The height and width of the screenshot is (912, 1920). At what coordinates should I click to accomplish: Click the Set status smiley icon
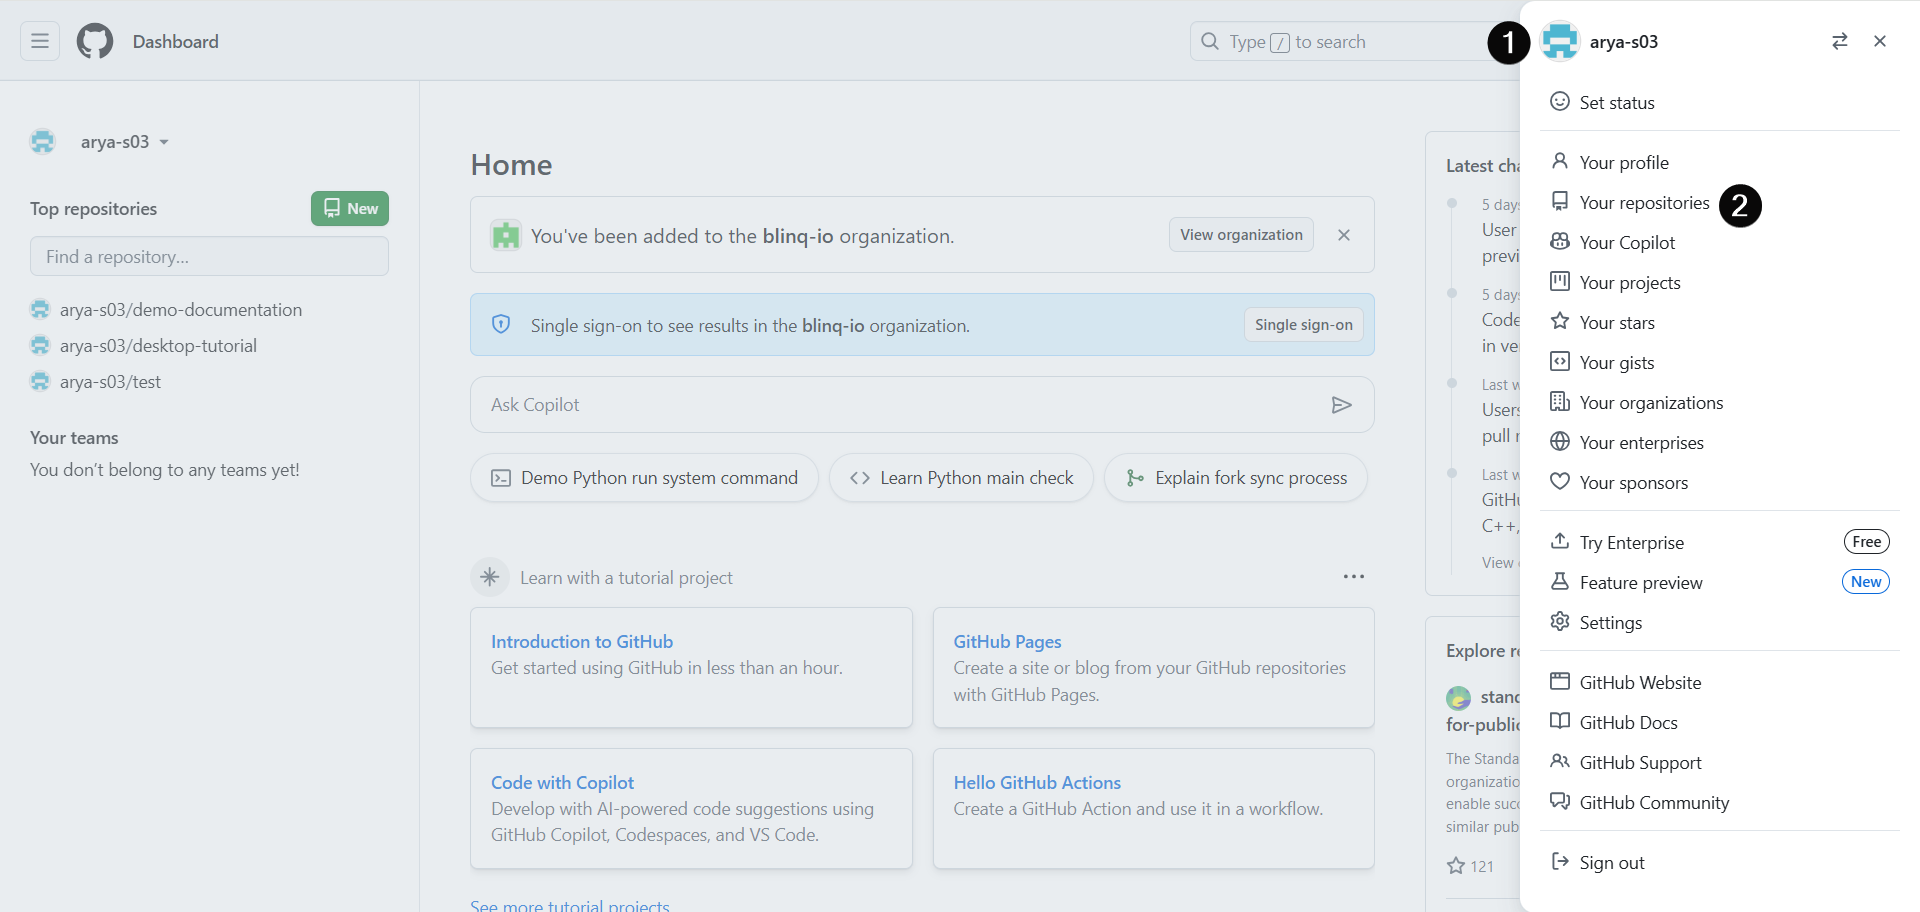click(1560, 101)
